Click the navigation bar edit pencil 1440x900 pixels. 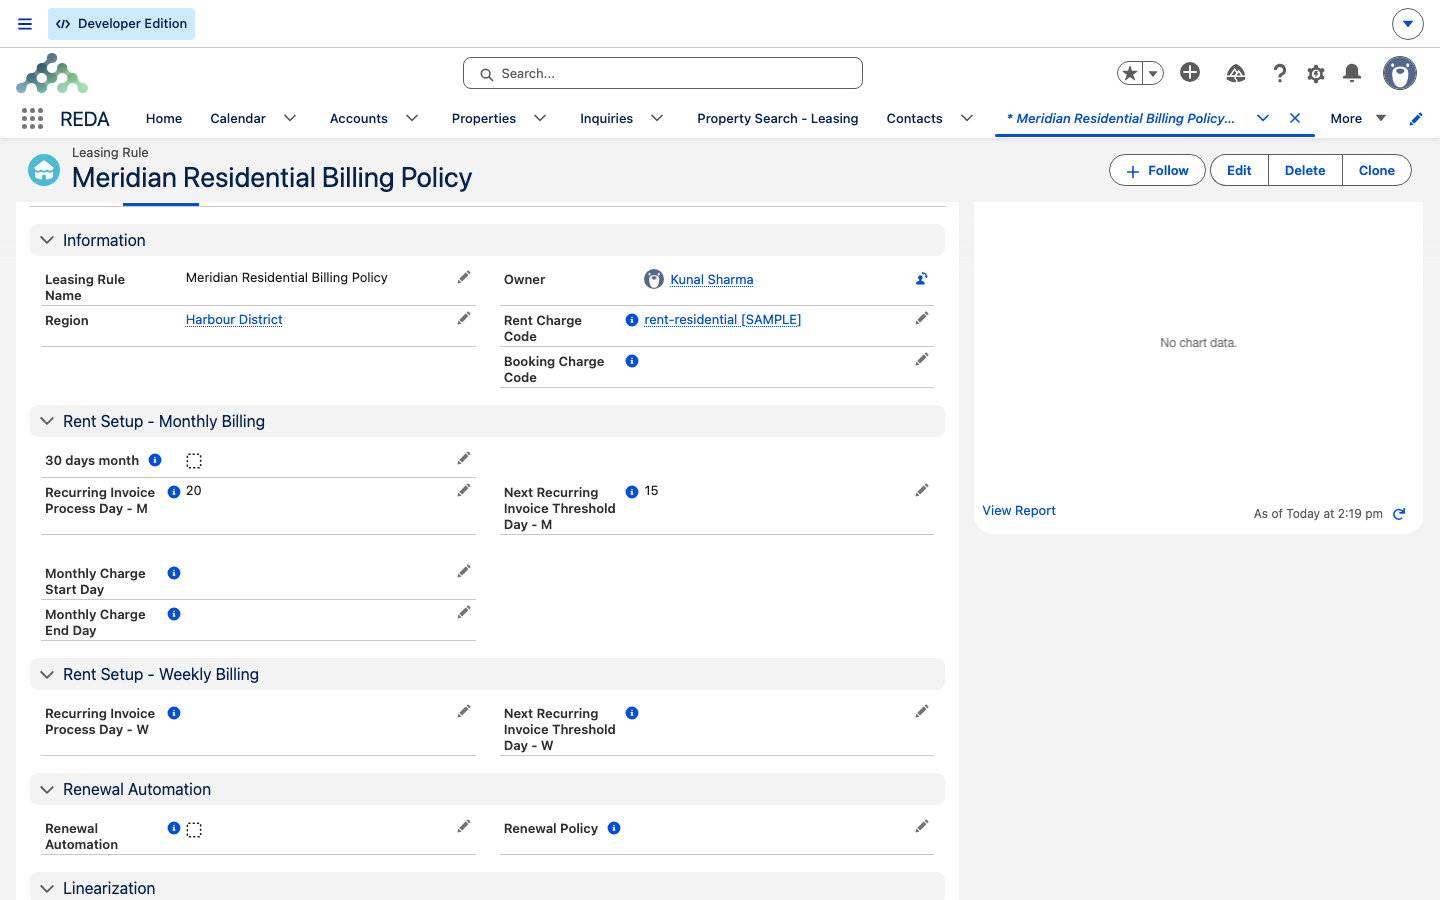tap(1416, 119)
